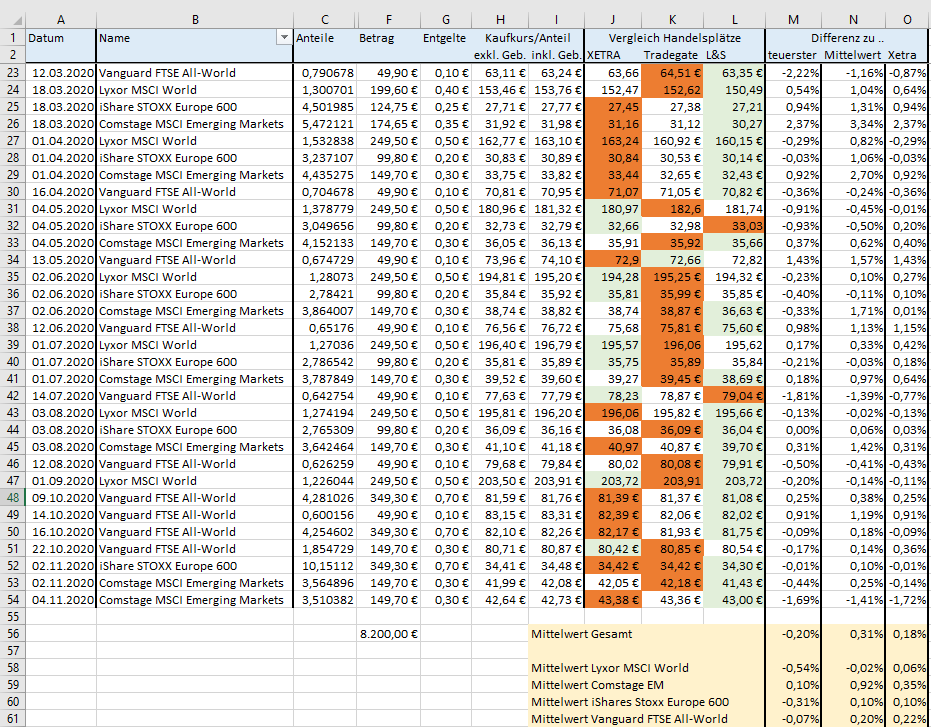931x727 pixels.
Task: Select the date cell 12.03.2020
Action: (x=60, y=73)
